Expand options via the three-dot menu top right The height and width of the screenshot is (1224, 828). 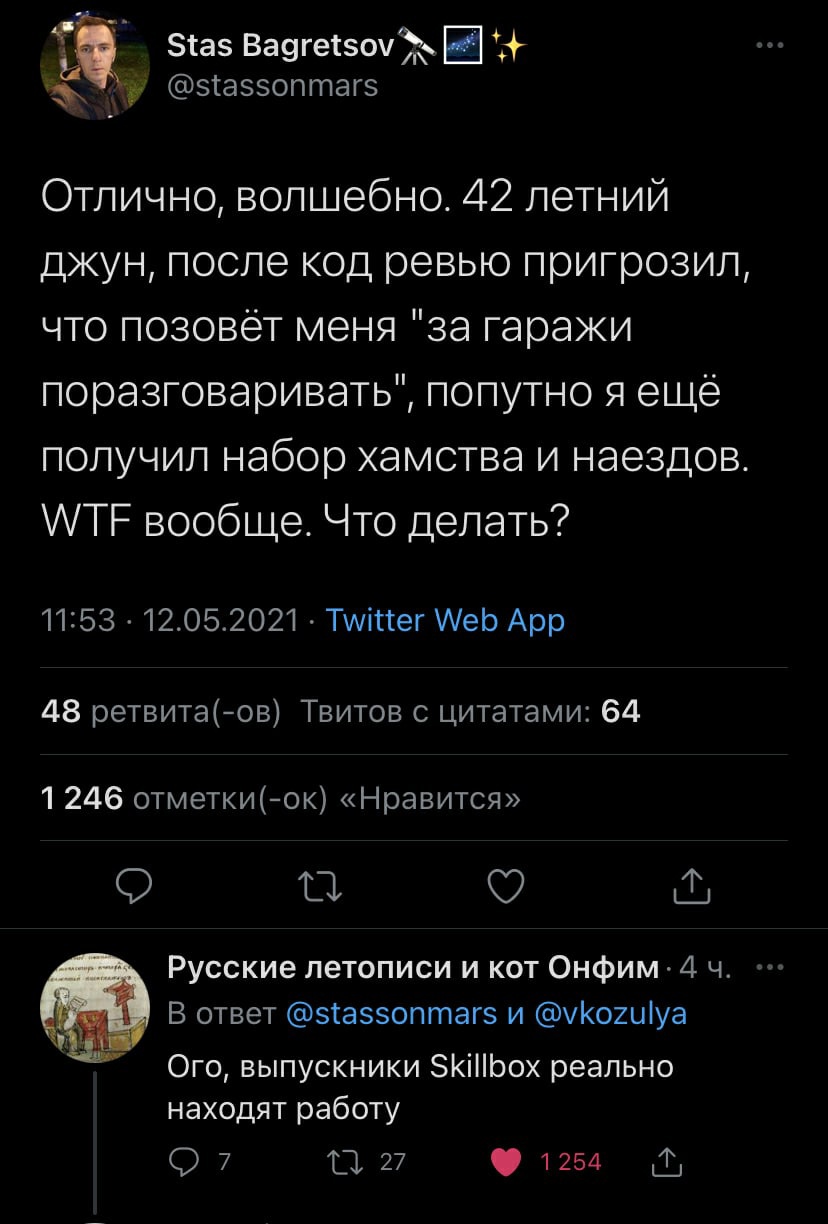pyautogui.click(x=768, y=42)
